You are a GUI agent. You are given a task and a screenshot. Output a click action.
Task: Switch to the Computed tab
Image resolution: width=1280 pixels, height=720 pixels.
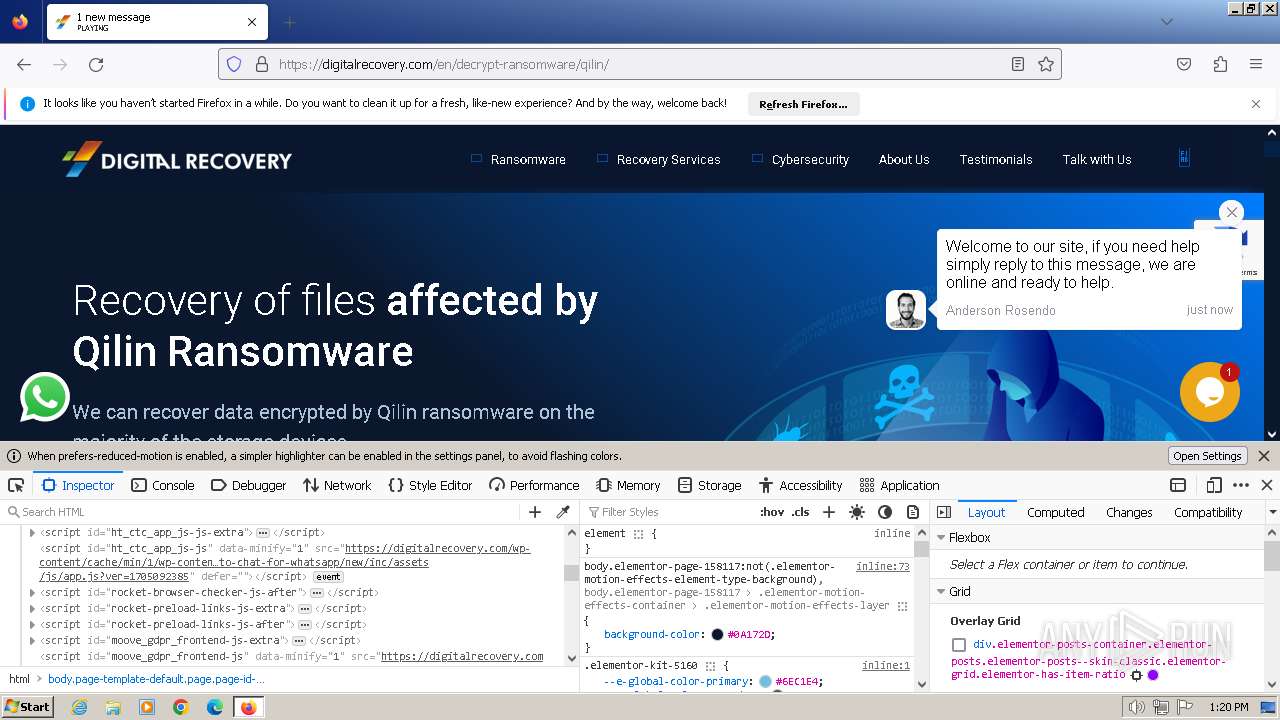click(x=1055, y=512)
